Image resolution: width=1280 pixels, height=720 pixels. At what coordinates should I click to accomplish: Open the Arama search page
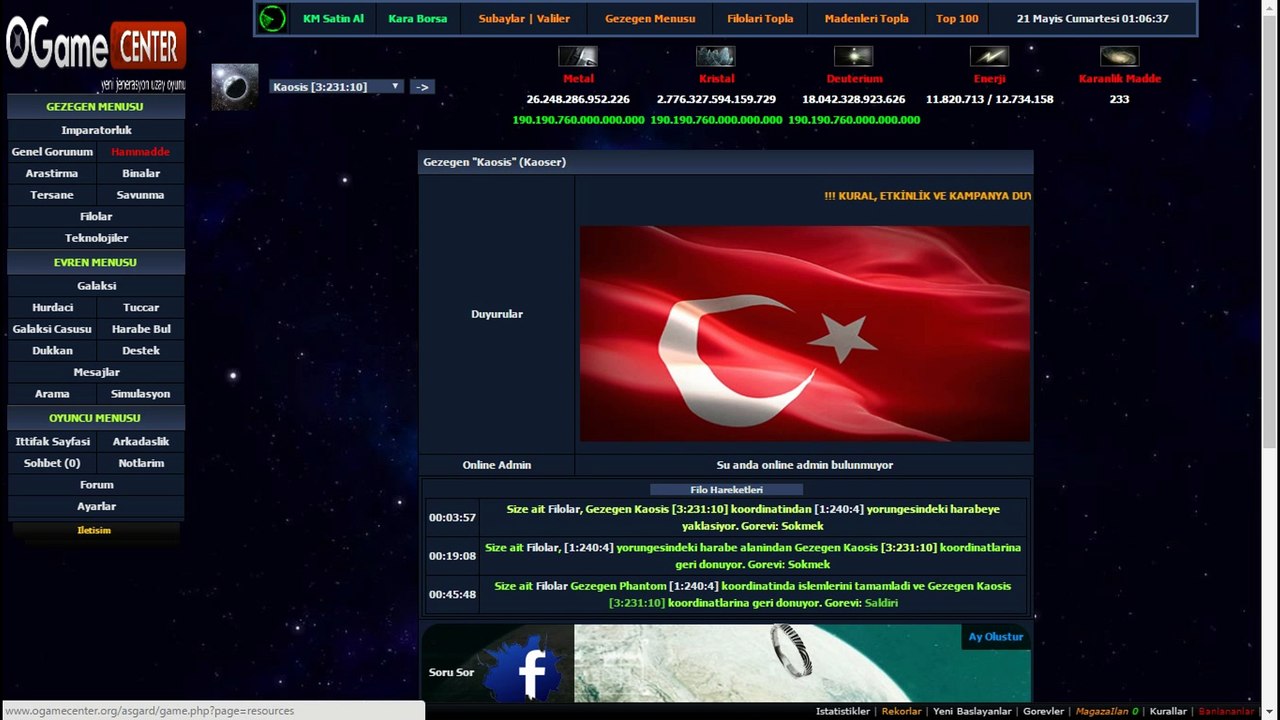pyautogui.click(x=52, y=394)
